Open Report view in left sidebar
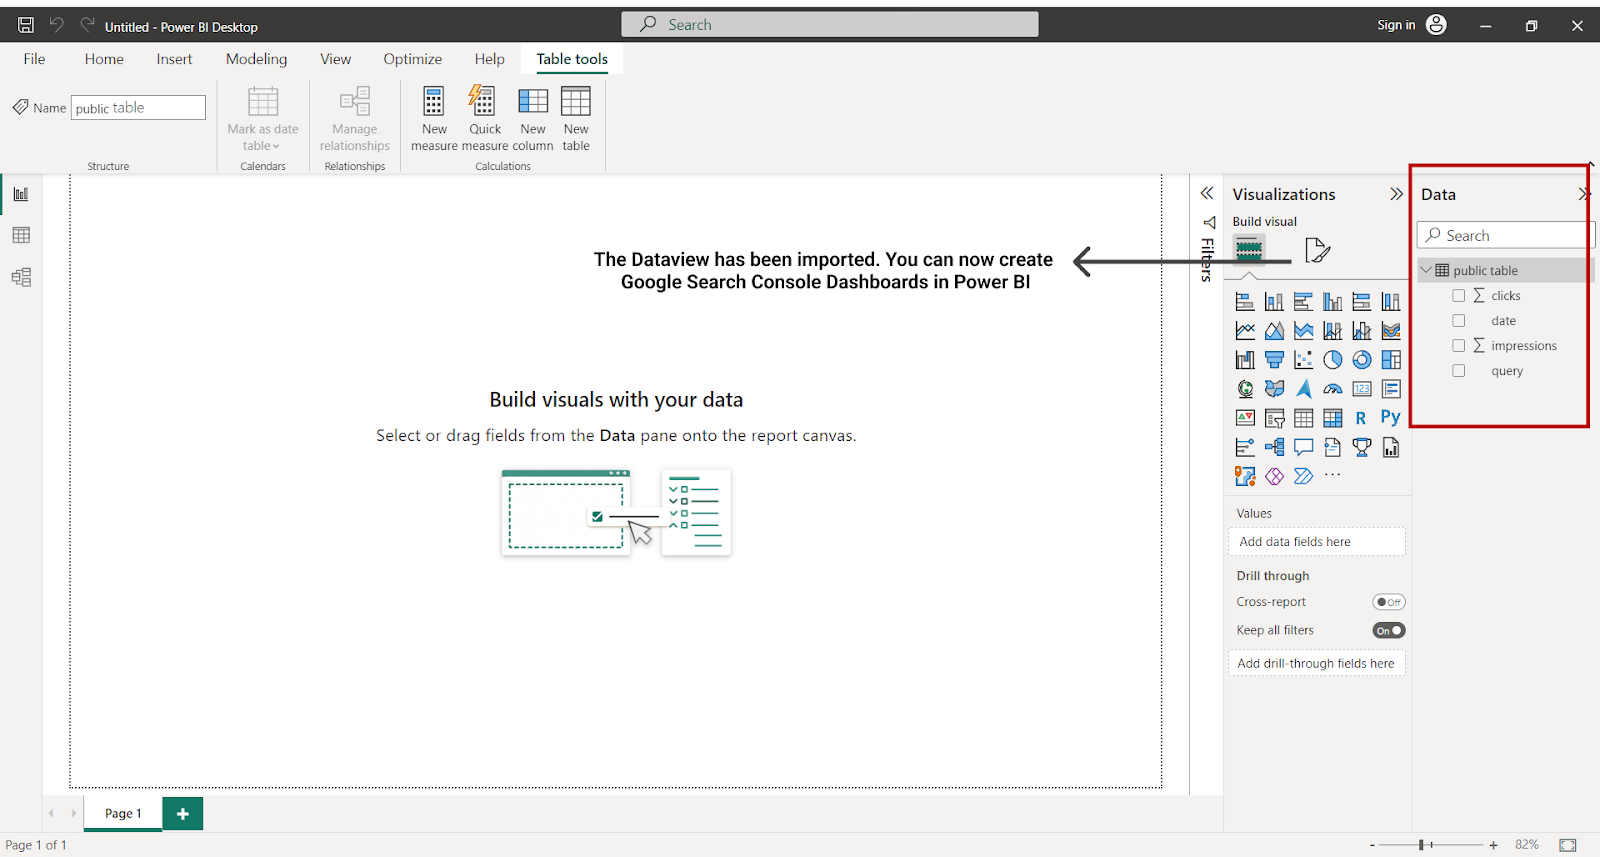1600x857 pixels. coord(21,194)
